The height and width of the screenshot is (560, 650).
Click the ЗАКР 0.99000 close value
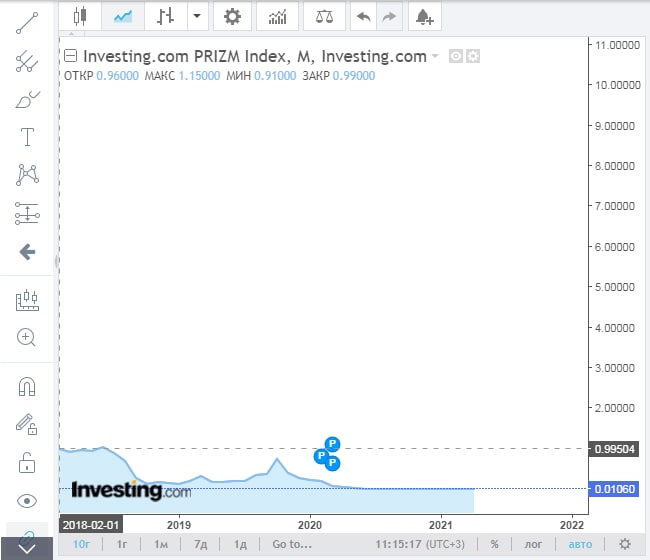(x=339, y=76)
